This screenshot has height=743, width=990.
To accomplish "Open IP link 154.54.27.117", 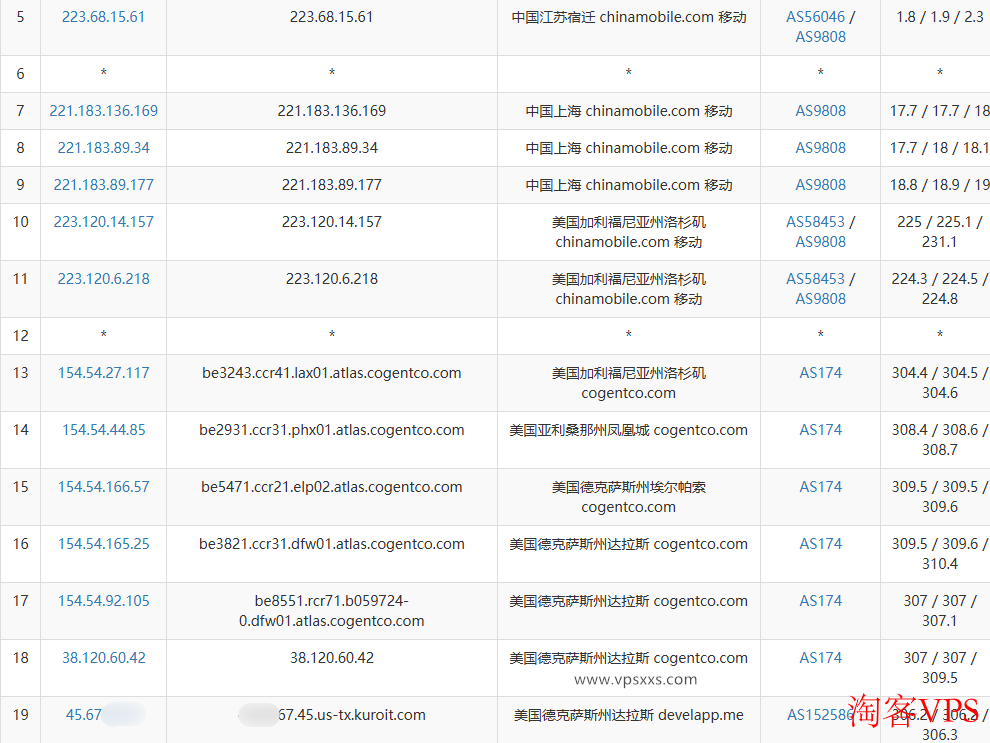I will [x=104, y=373].
